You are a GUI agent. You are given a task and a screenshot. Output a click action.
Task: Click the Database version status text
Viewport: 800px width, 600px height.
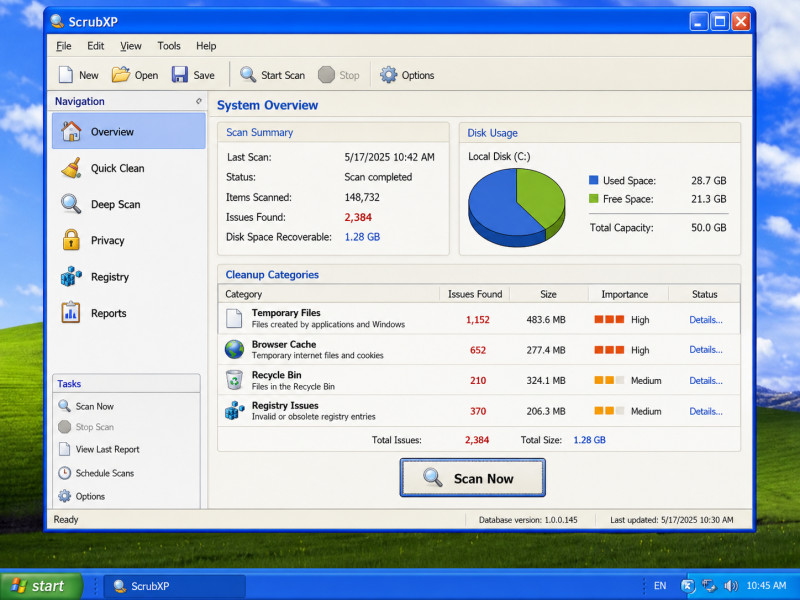pyautogui.click(x=528, y=520)
